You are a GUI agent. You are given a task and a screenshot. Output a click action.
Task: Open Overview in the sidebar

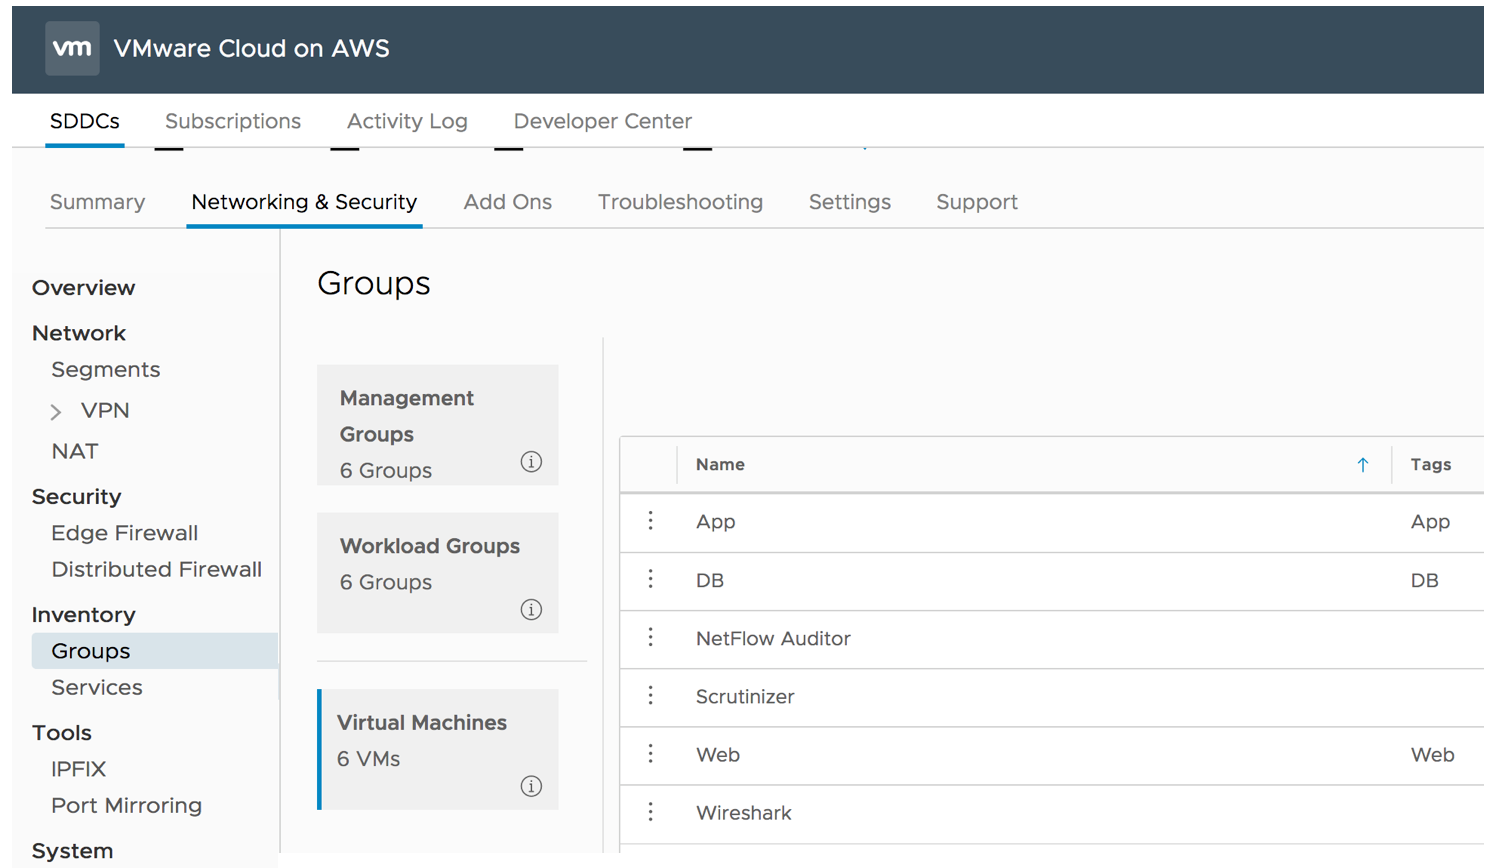pos(84,288)
